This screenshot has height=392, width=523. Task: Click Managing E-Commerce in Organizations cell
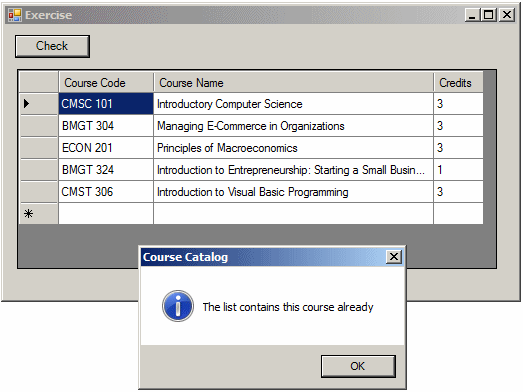[x=293, y=126]
